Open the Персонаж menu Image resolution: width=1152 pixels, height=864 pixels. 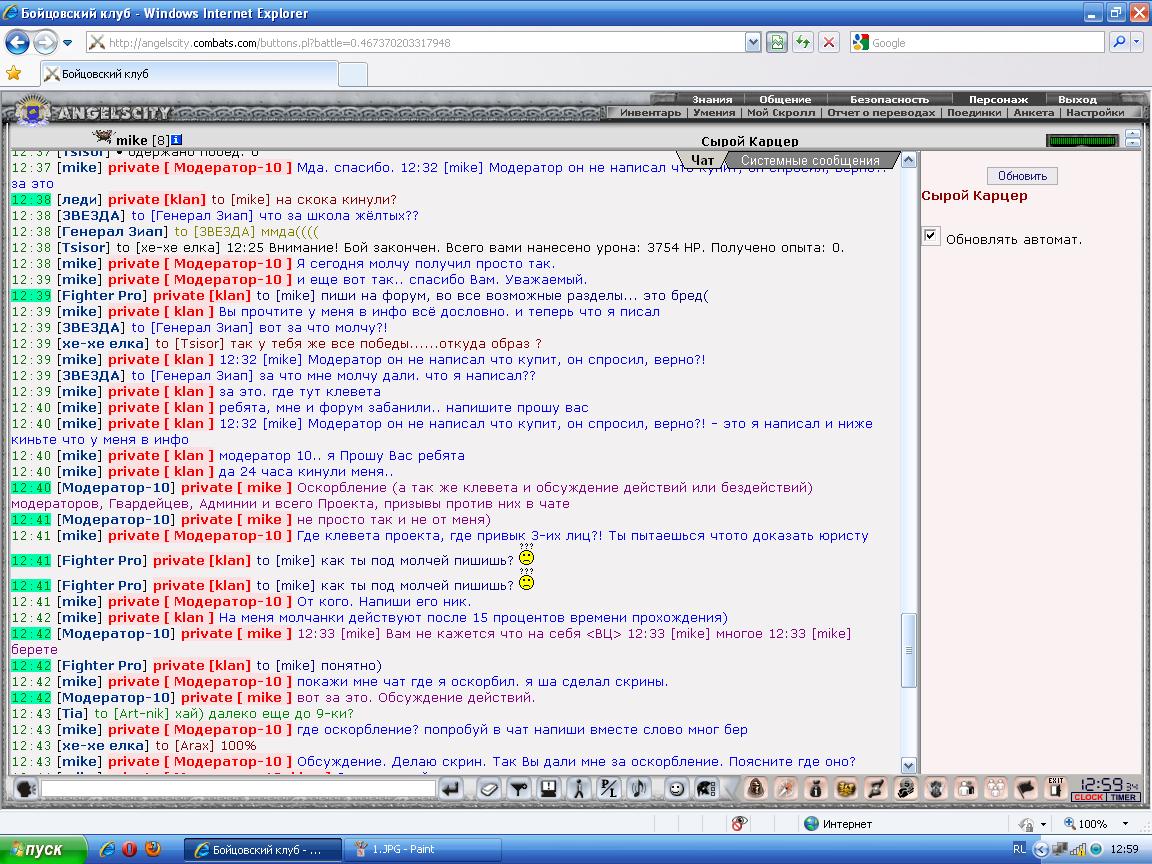pos(998,99)
